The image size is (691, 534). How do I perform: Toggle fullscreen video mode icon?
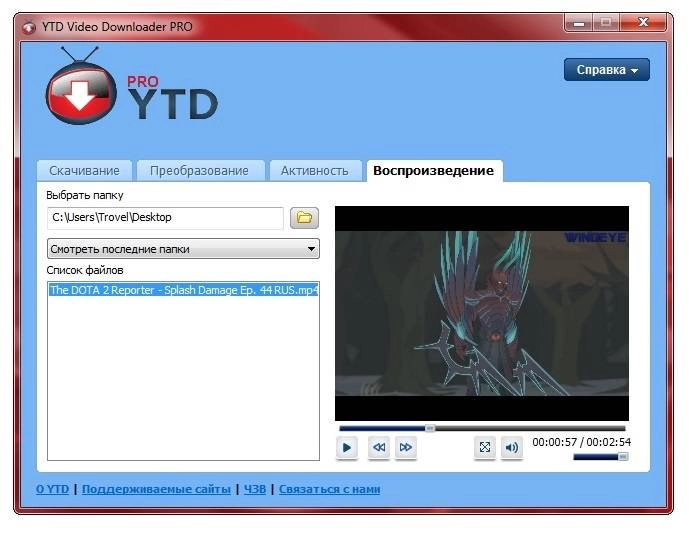(485, 447)
